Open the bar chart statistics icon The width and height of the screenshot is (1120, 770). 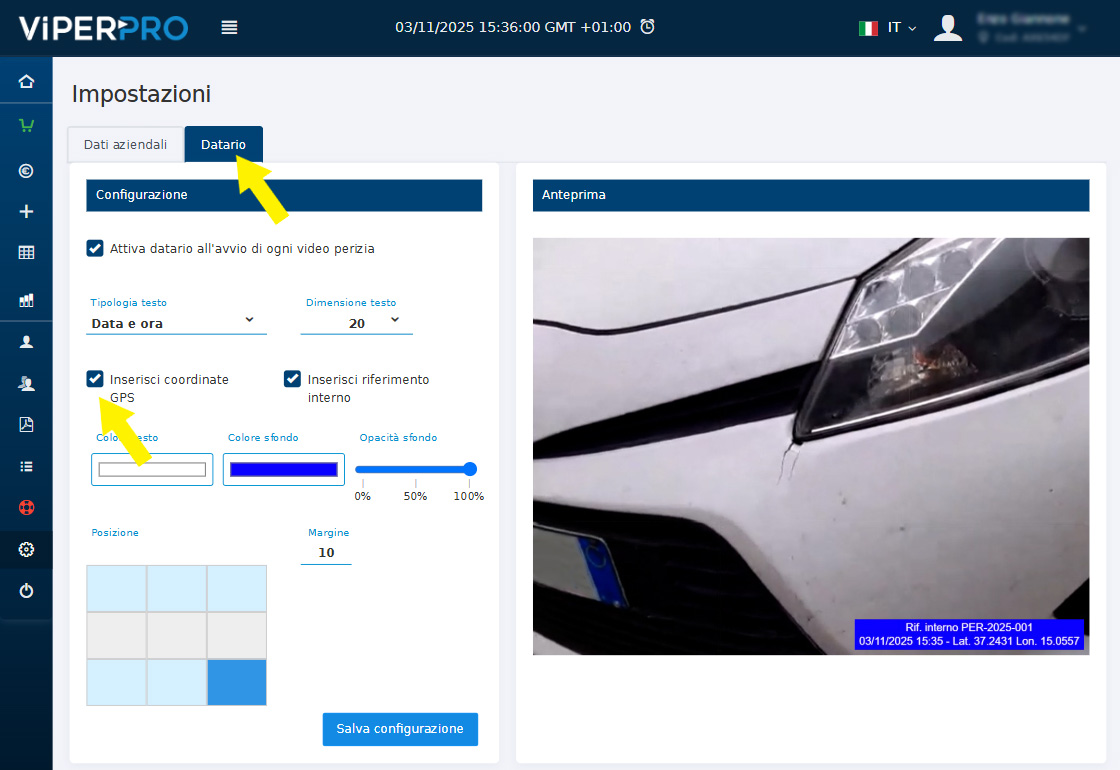(26, 299)
